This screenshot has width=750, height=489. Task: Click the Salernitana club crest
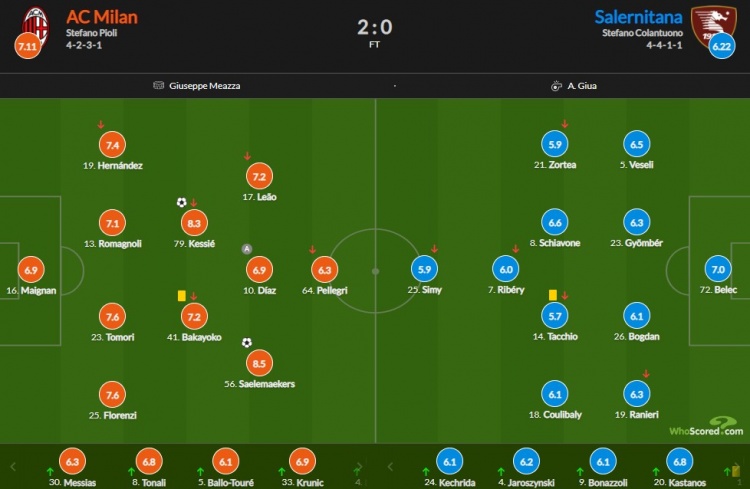coord(714,25)
